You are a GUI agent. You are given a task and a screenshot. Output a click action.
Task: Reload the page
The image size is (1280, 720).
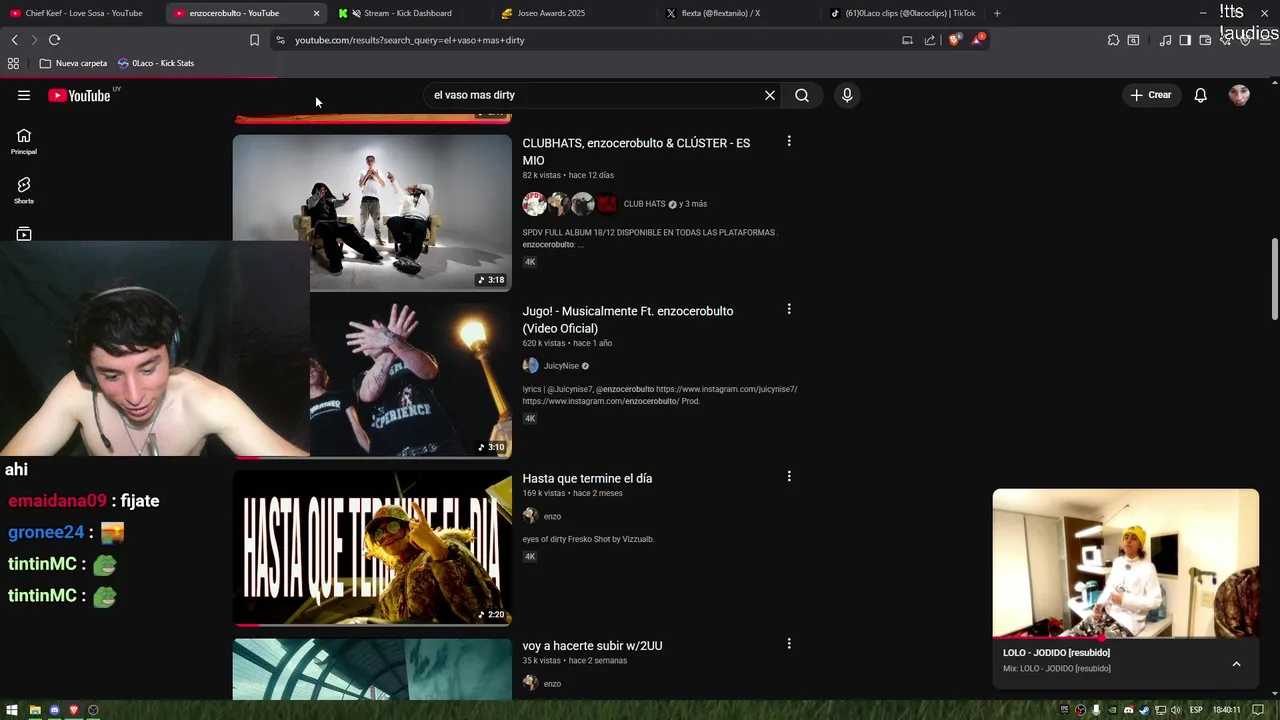coord(54,40)
